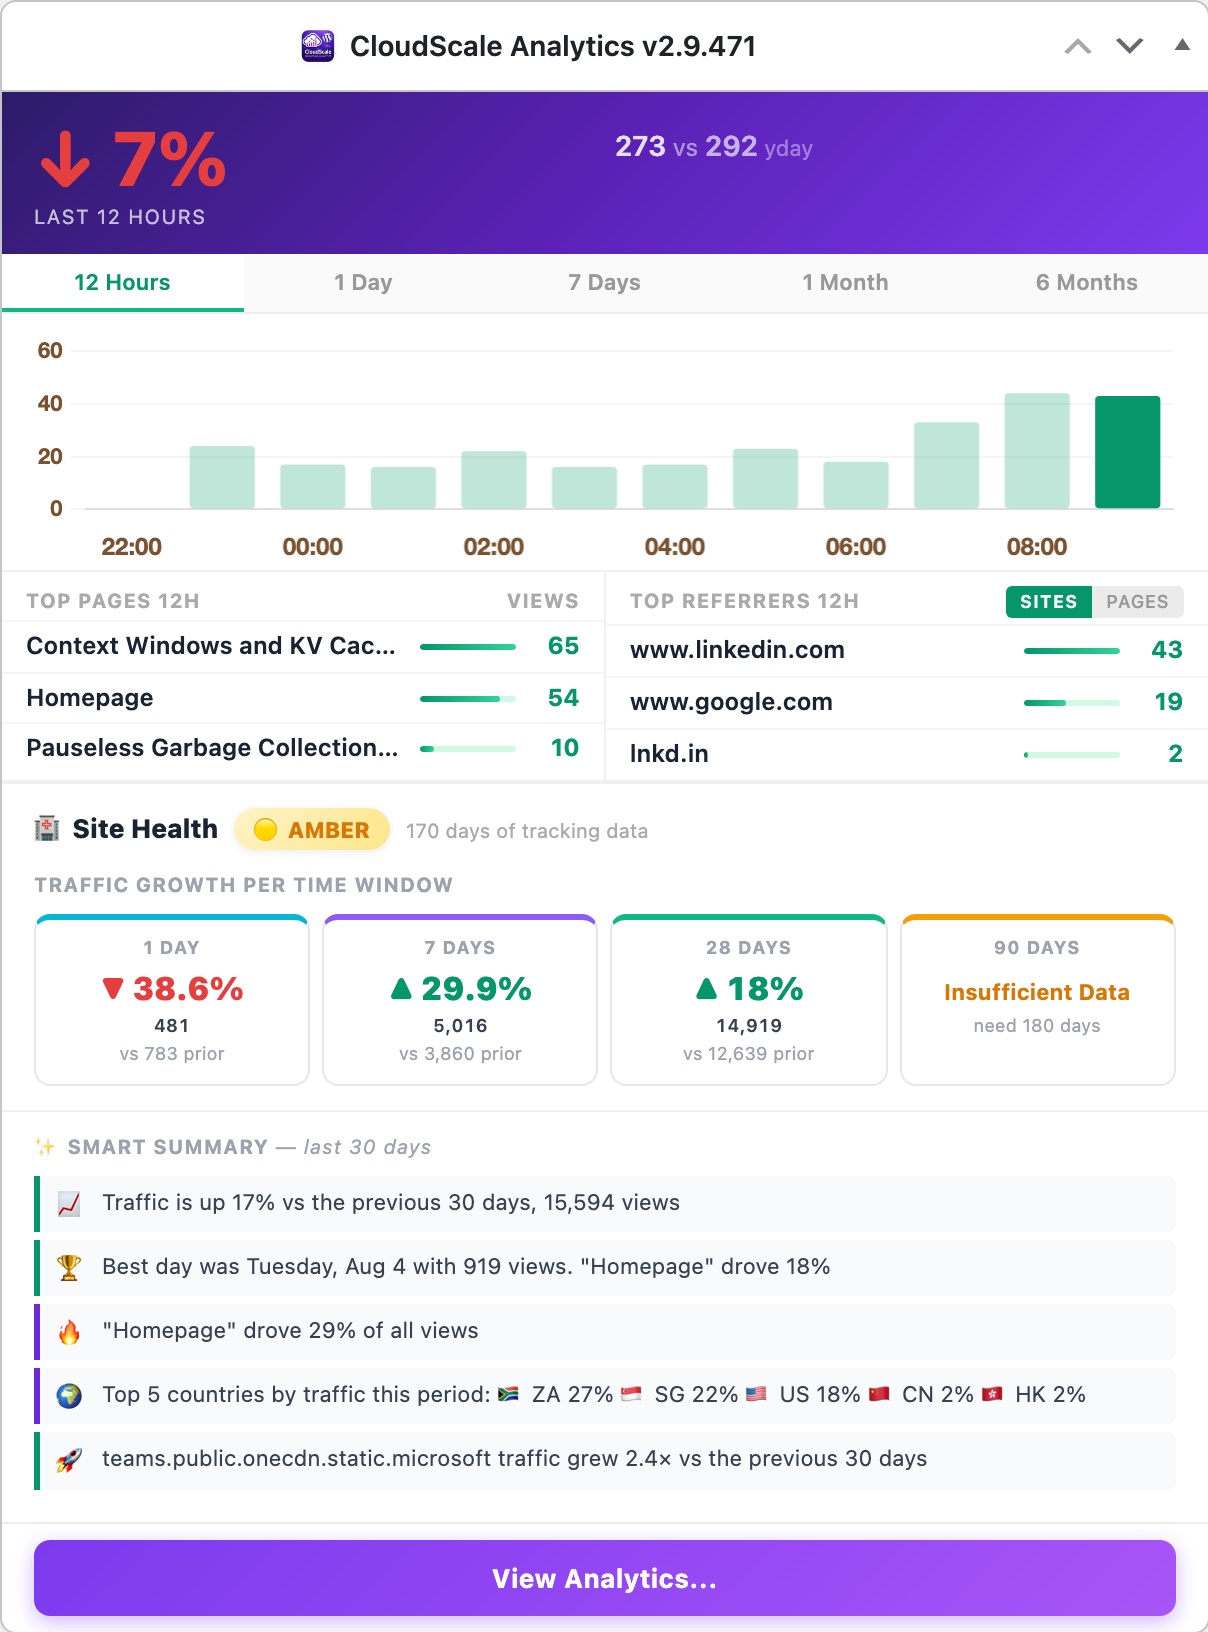
Task: Toggle referrers to PAGES view
Action: coord(1137,602)
